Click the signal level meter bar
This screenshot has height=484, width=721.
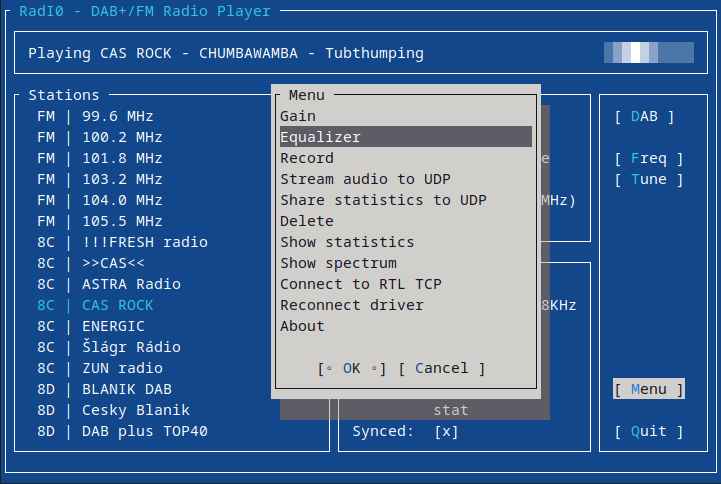[x=649, y=52]
